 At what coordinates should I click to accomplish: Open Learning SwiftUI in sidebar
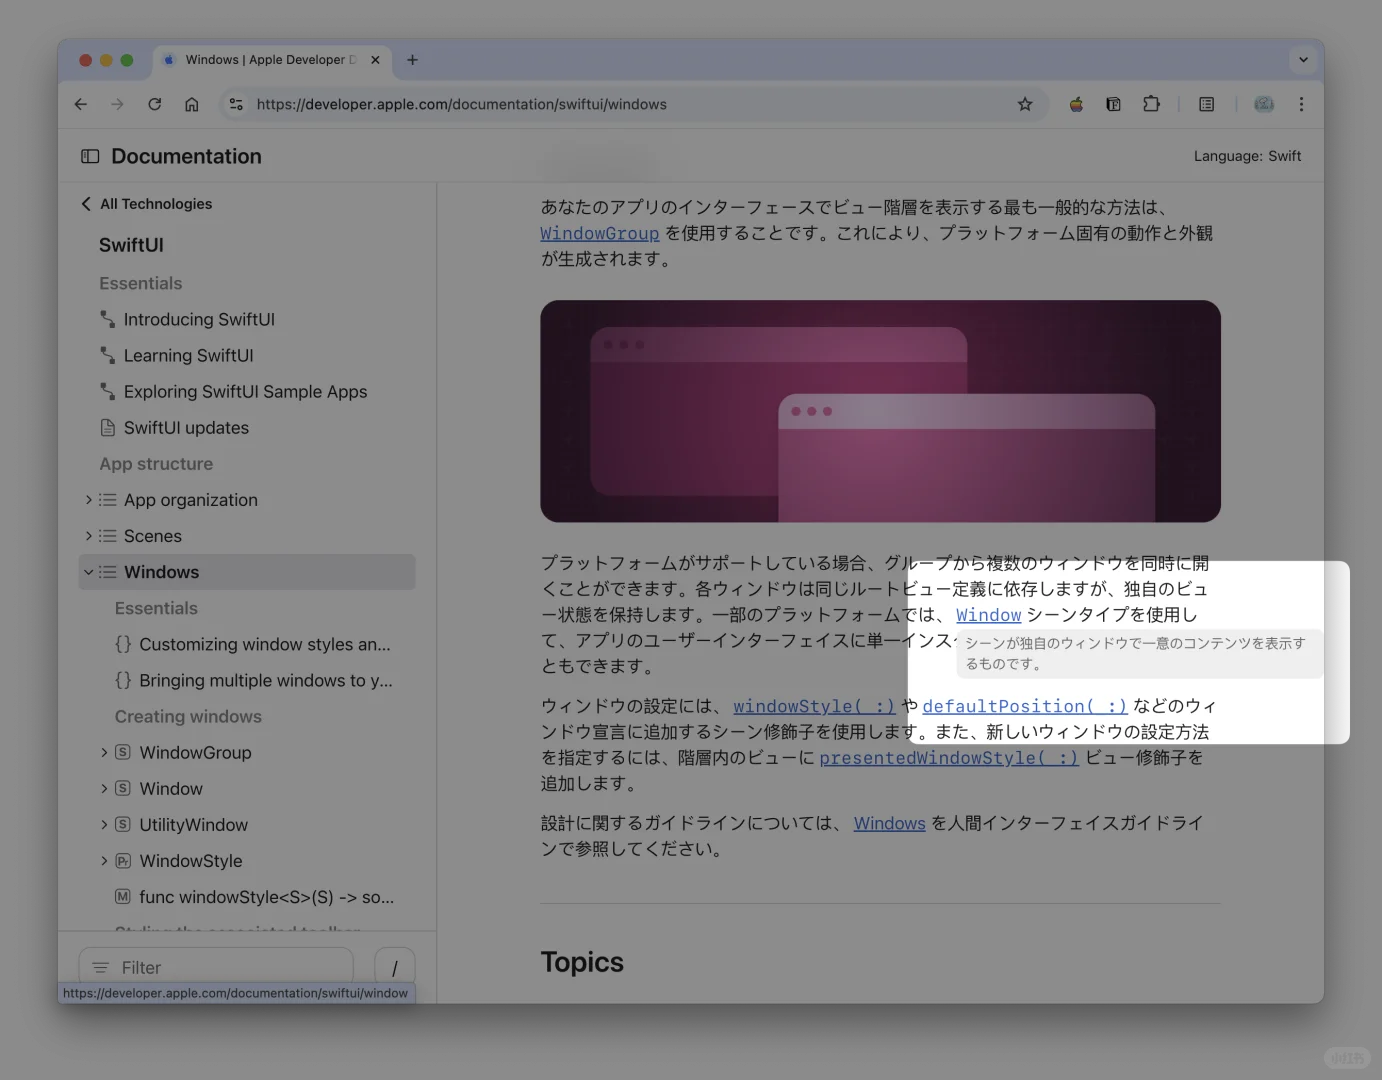(188, 355)
